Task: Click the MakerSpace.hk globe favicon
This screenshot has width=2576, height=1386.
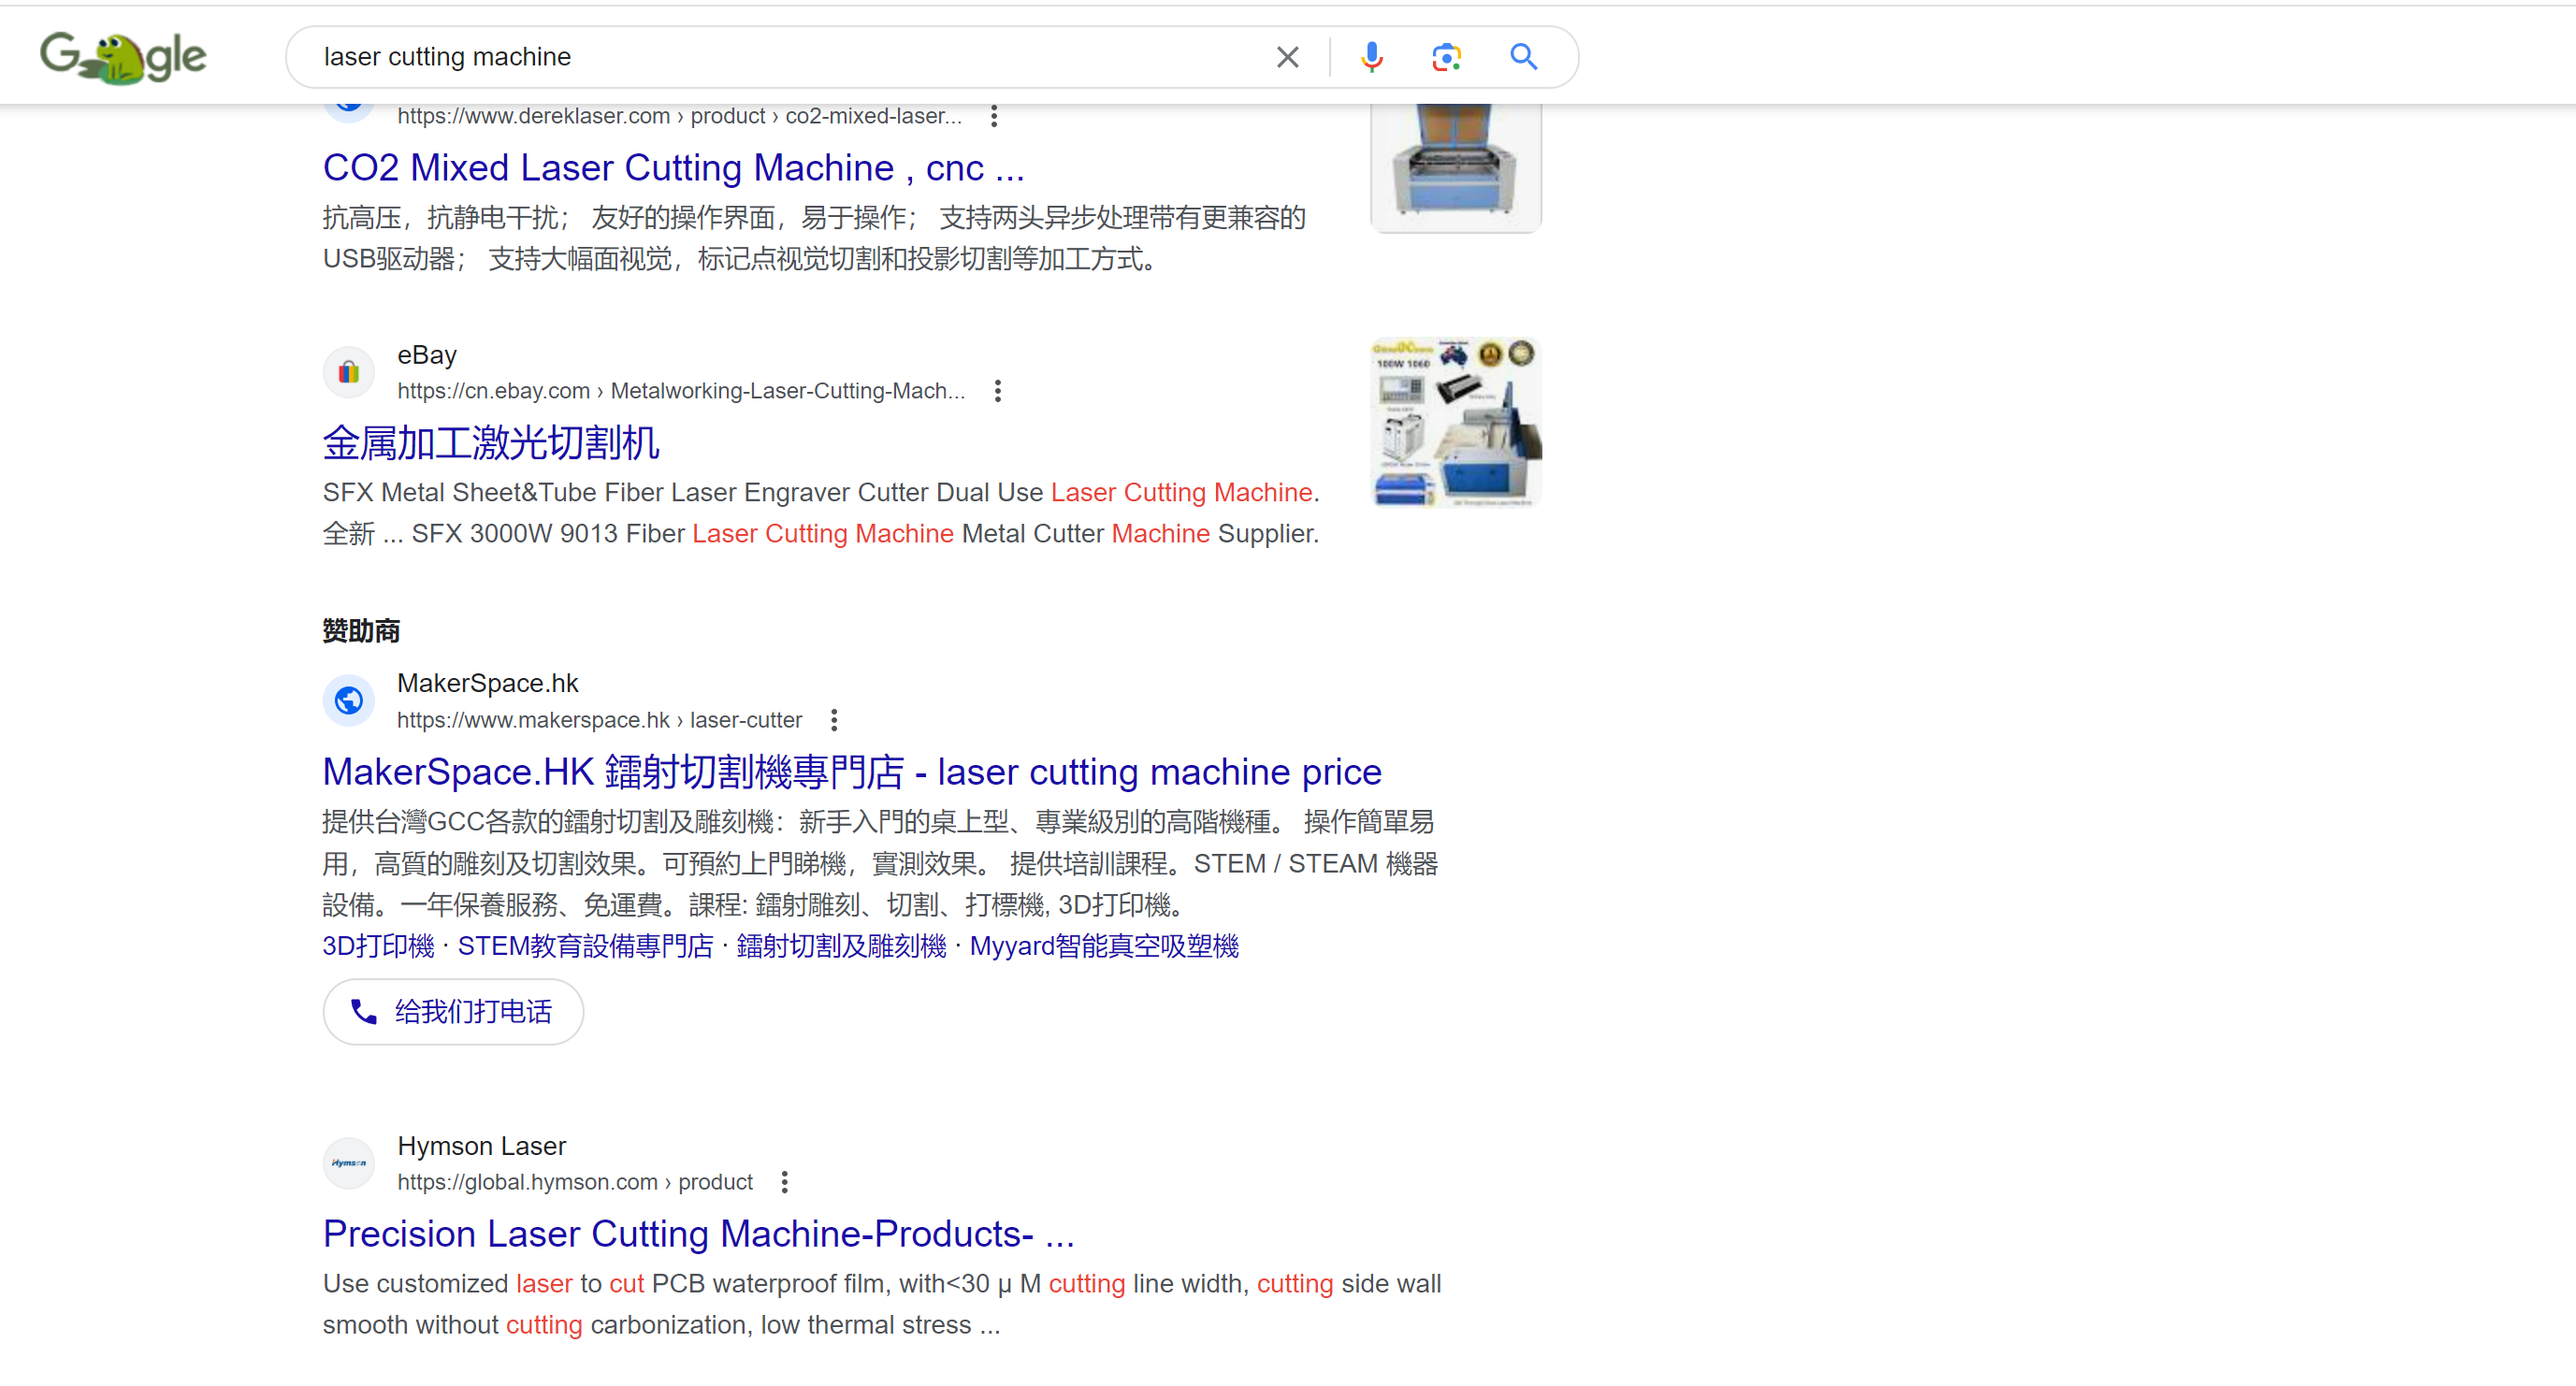Action: (348, 701)
